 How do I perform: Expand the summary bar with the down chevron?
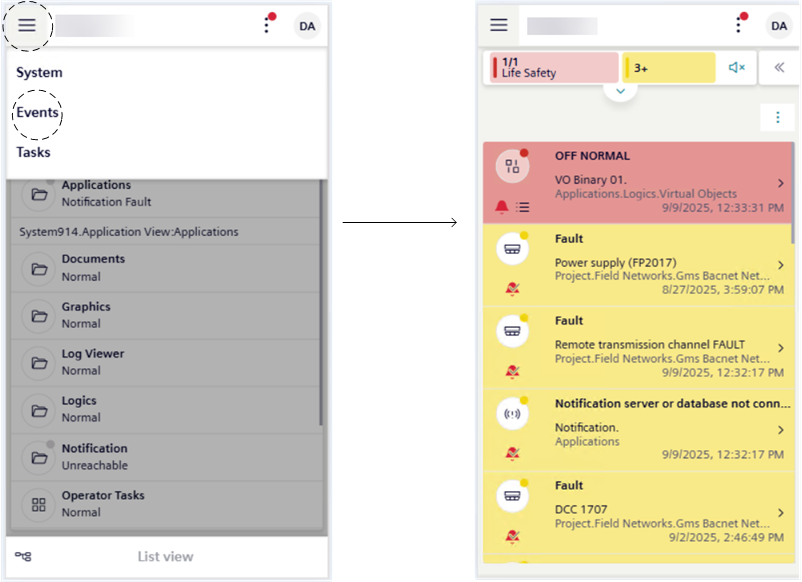pos(620,91)
